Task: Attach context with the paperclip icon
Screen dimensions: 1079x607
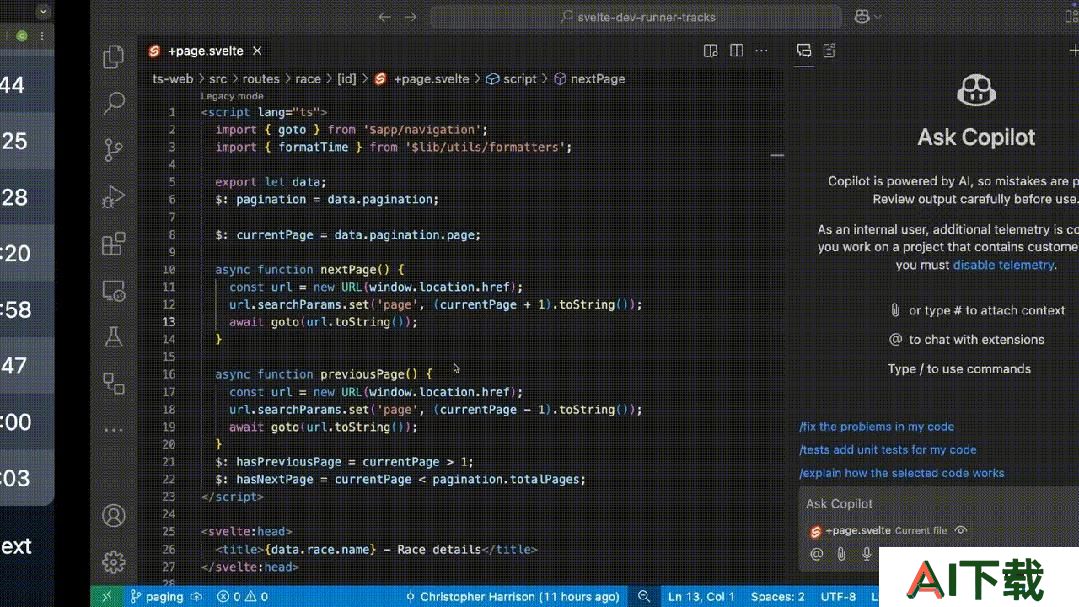Action: click(x=841, y=554)
